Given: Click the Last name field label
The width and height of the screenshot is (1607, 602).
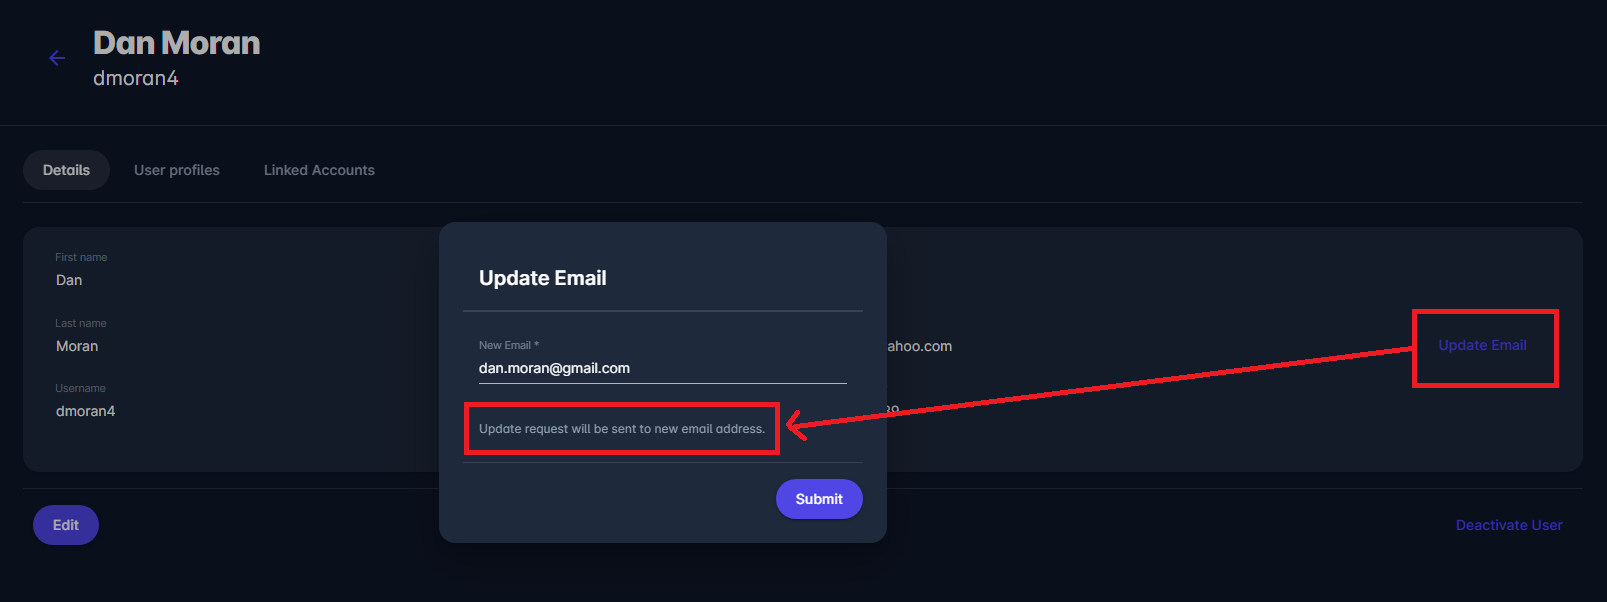Looking at the screenshot, I should tap(81, 323).
